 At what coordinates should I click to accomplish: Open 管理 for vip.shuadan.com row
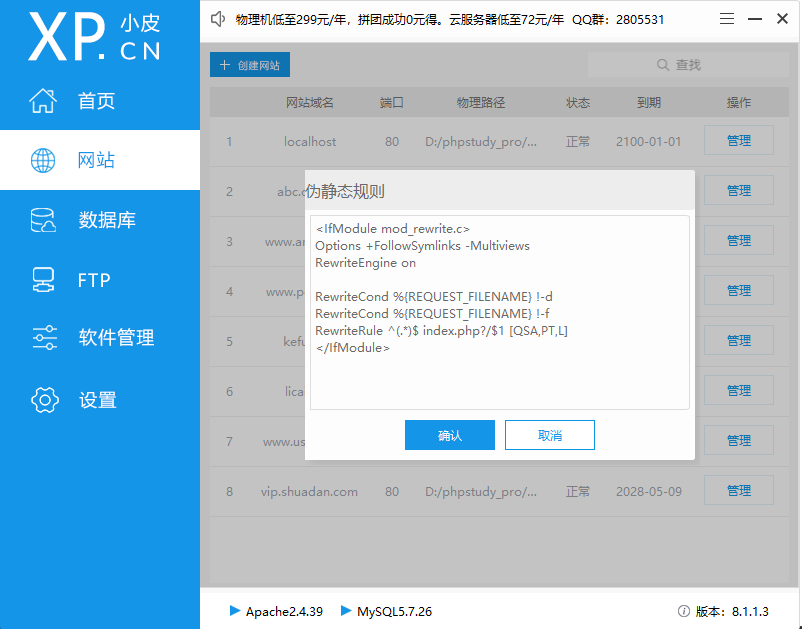click(739, 491)
